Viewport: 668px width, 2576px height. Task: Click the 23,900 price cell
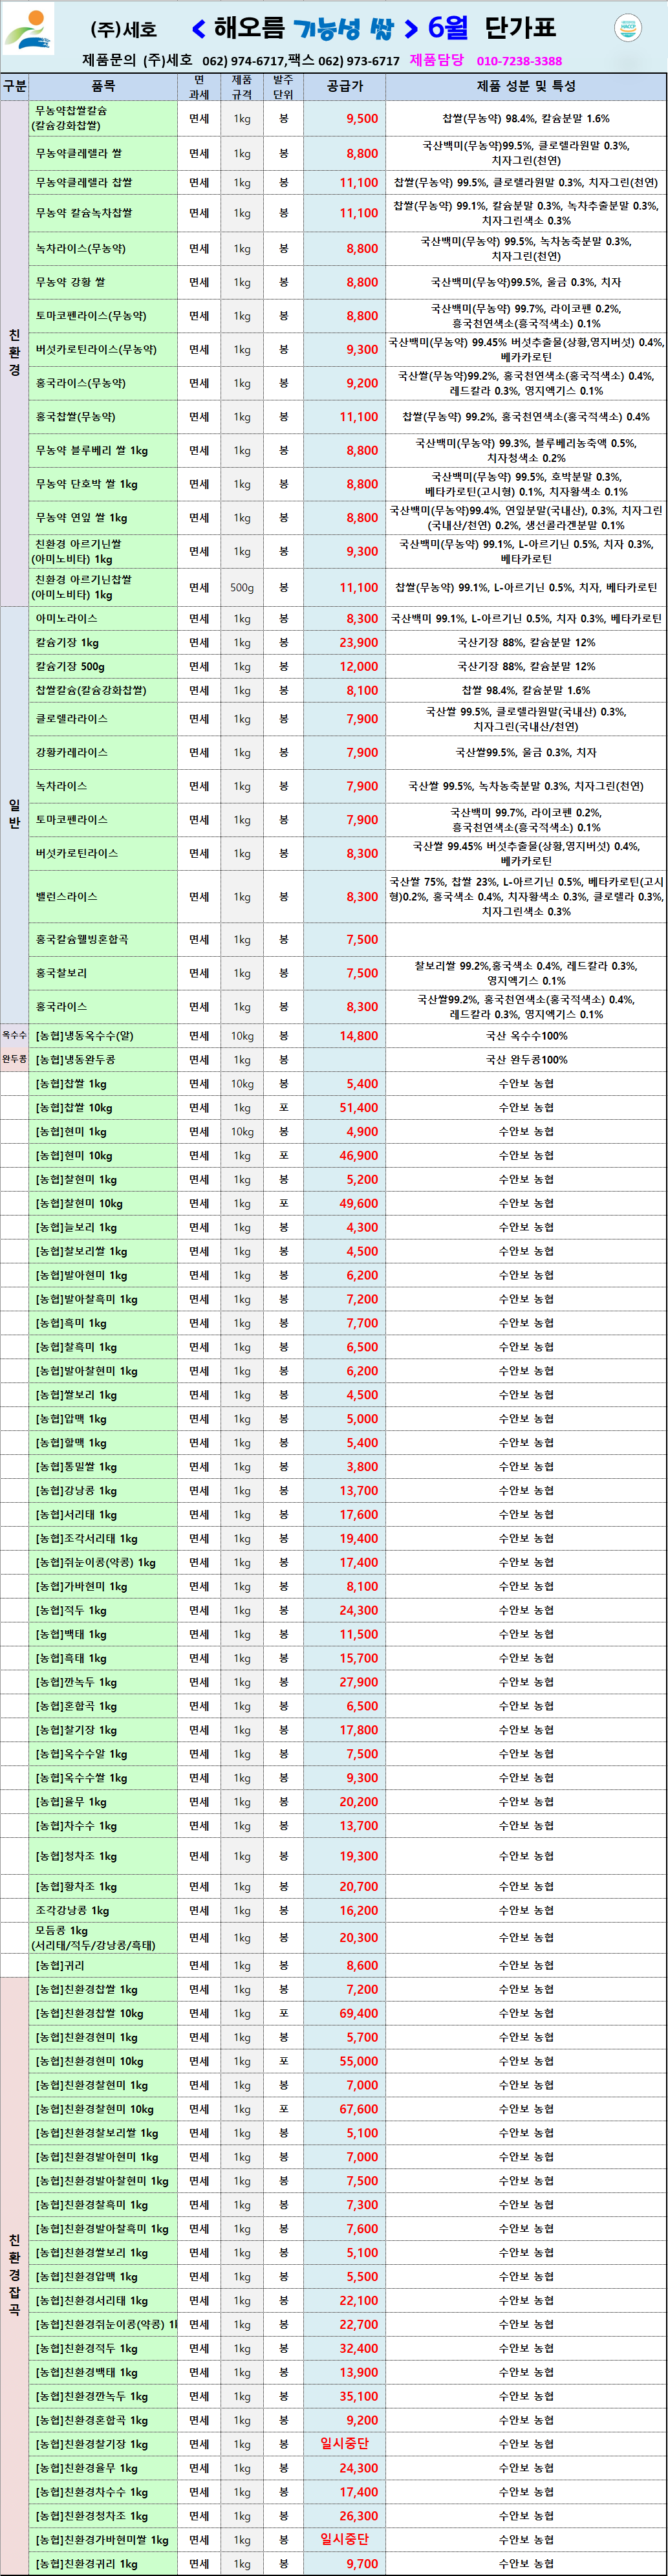[358, 643]
